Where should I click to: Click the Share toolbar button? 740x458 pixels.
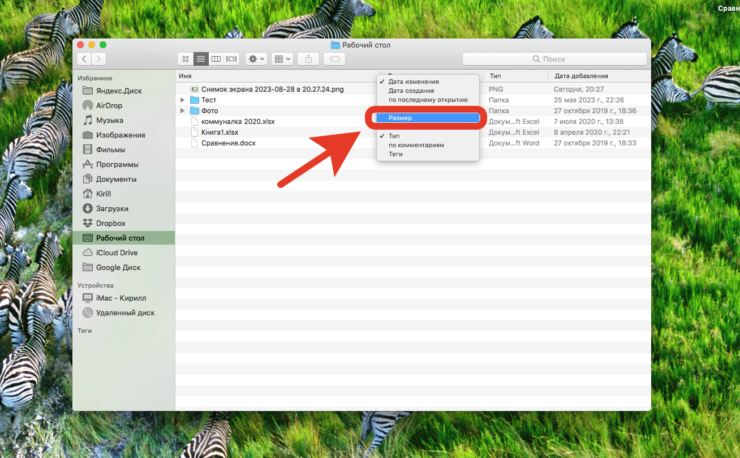coord(308,60)
